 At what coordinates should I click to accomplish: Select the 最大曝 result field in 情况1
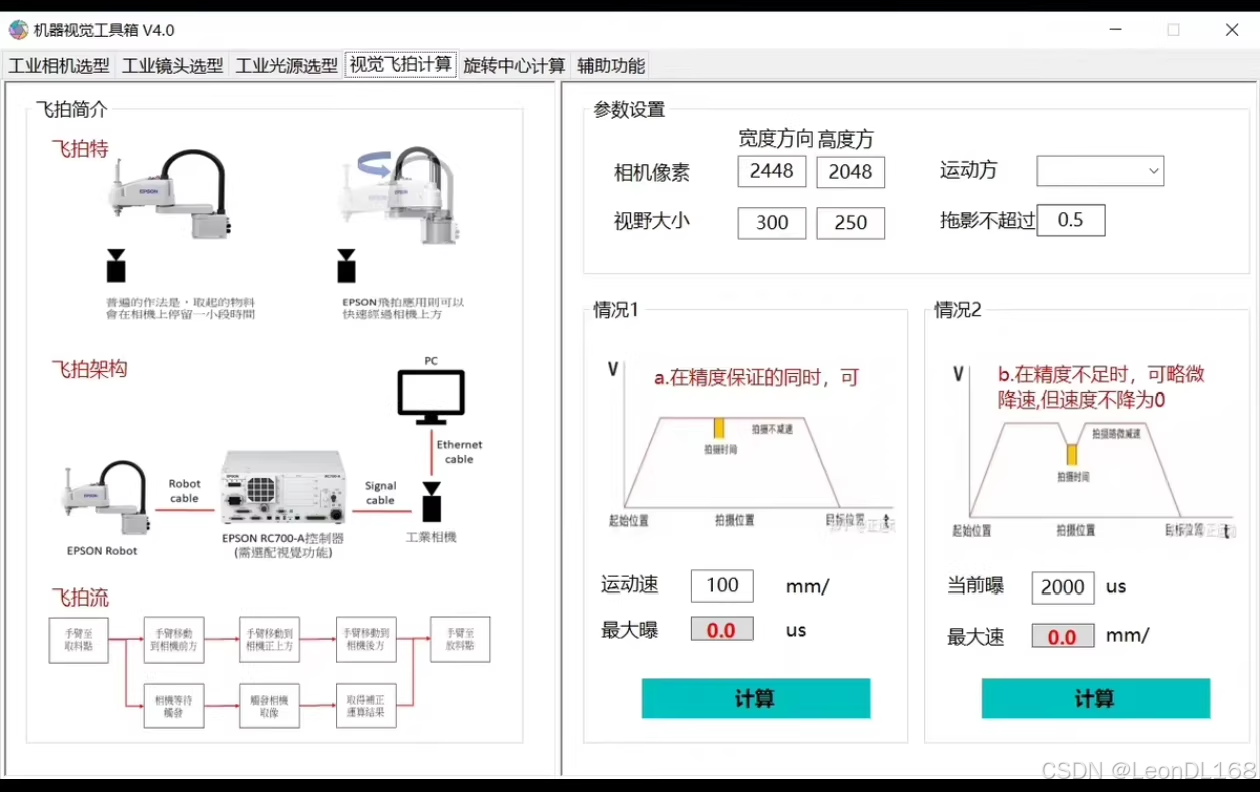point(721,630)
